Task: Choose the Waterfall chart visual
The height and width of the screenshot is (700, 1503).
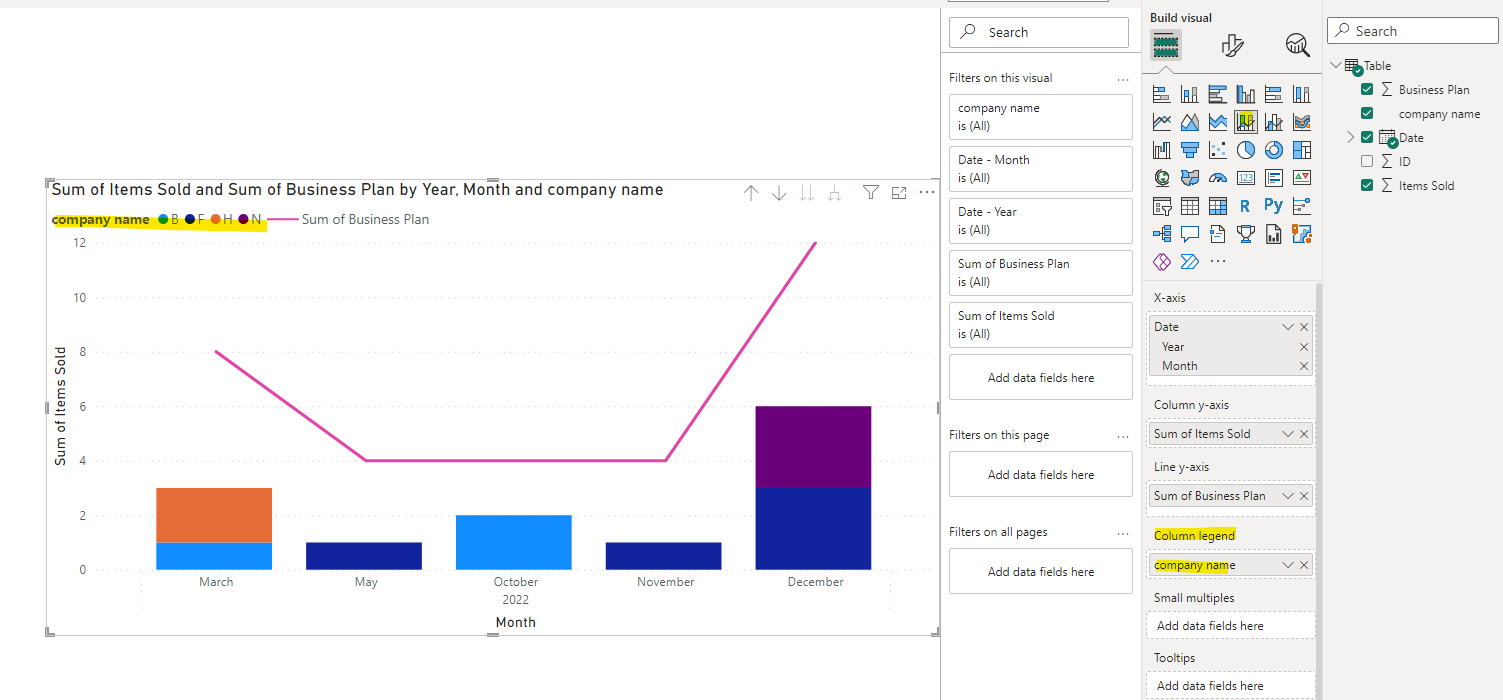Action: pos(1162,150)
